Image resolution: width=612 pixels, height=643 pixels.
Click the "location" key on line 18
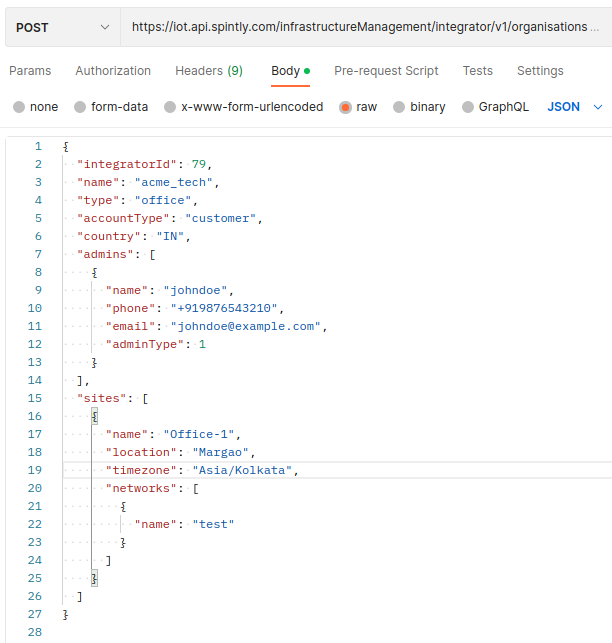click(141, 453)
